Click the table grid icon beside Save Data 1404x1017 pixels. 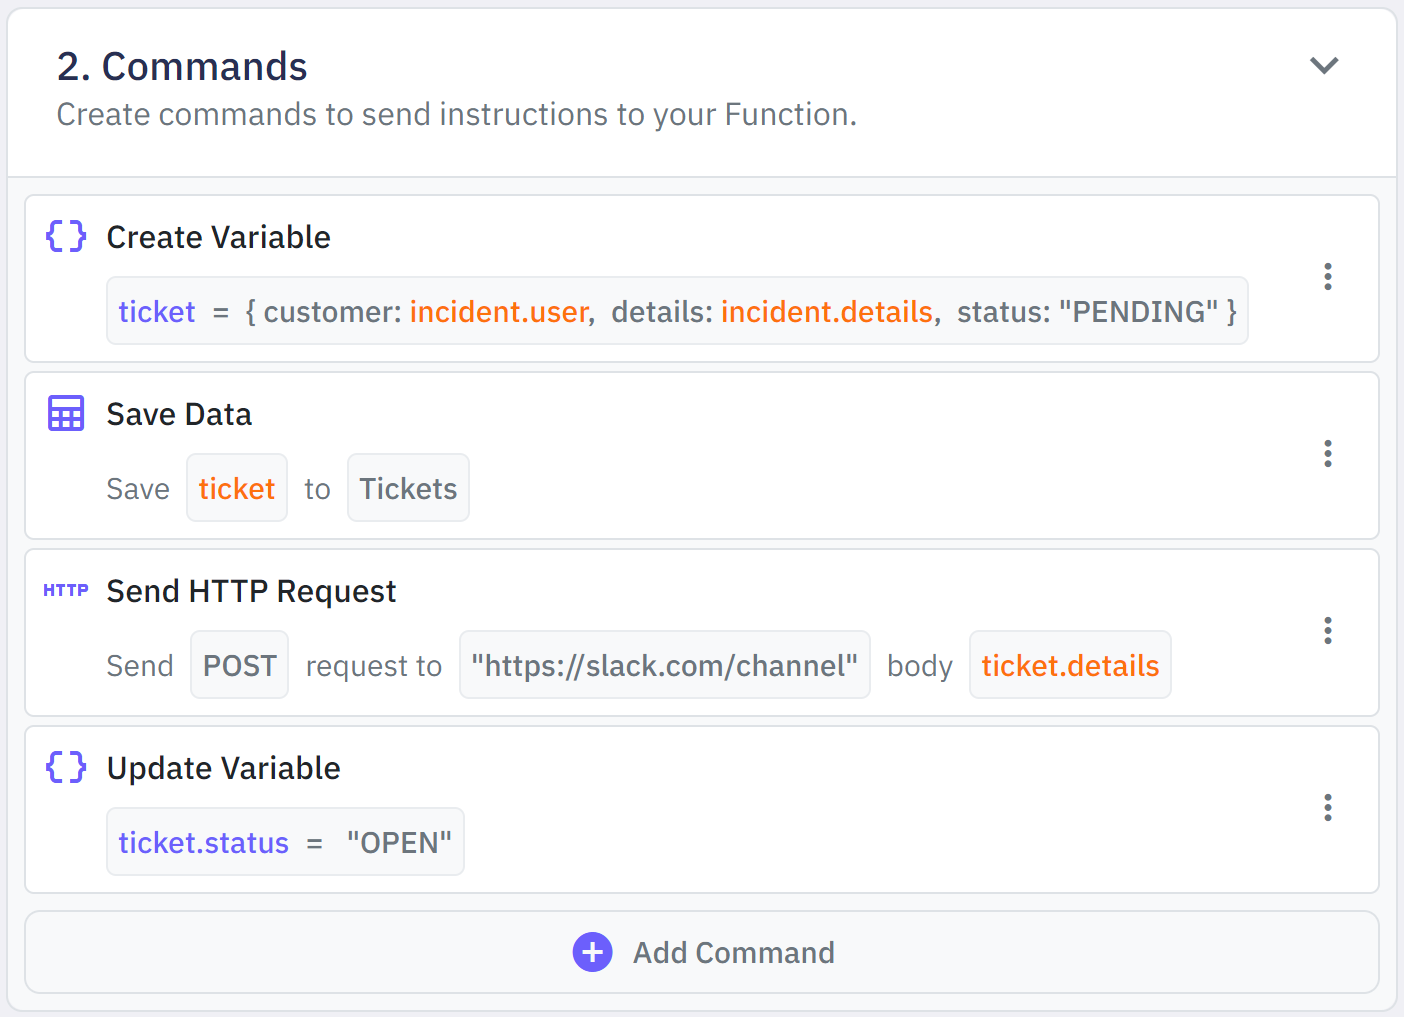[x=66, y=413]
